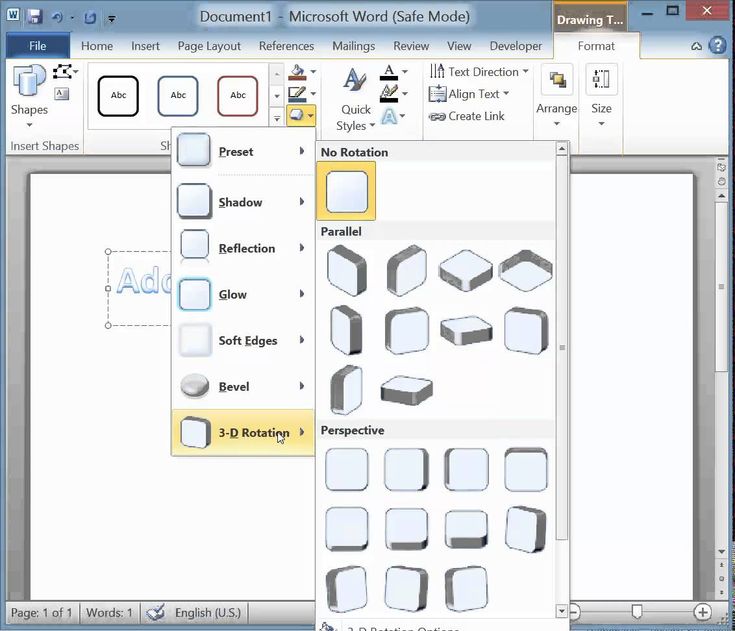Click the Create Link button
The image size is (735, 631).
point(467,116)
